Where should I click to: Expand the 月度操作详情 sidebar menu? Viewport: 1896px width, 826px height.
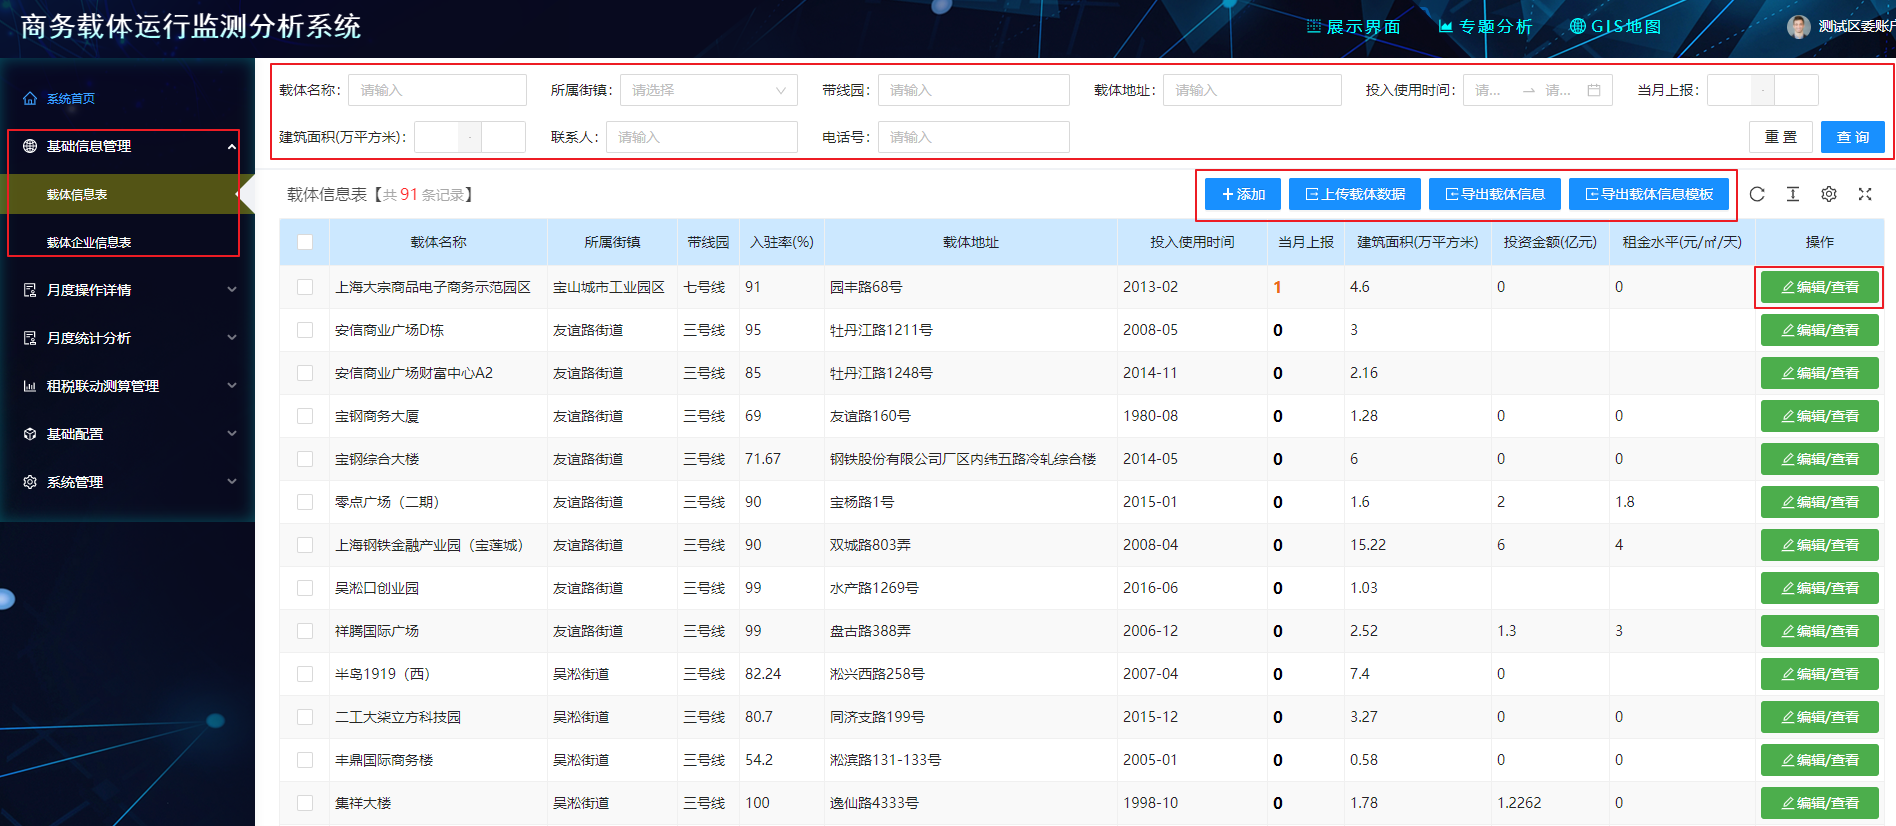(x=130, y=290)
